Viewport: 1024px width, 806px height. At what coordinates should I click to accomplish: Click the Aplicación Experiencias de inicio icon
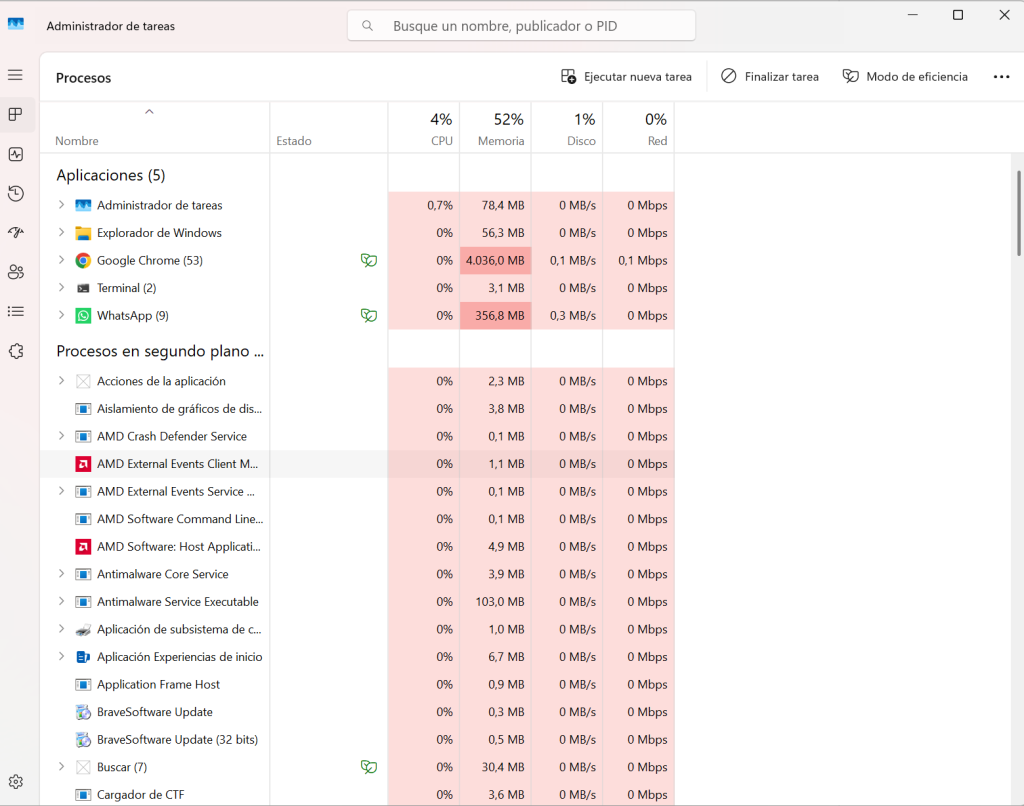point(83,657)
